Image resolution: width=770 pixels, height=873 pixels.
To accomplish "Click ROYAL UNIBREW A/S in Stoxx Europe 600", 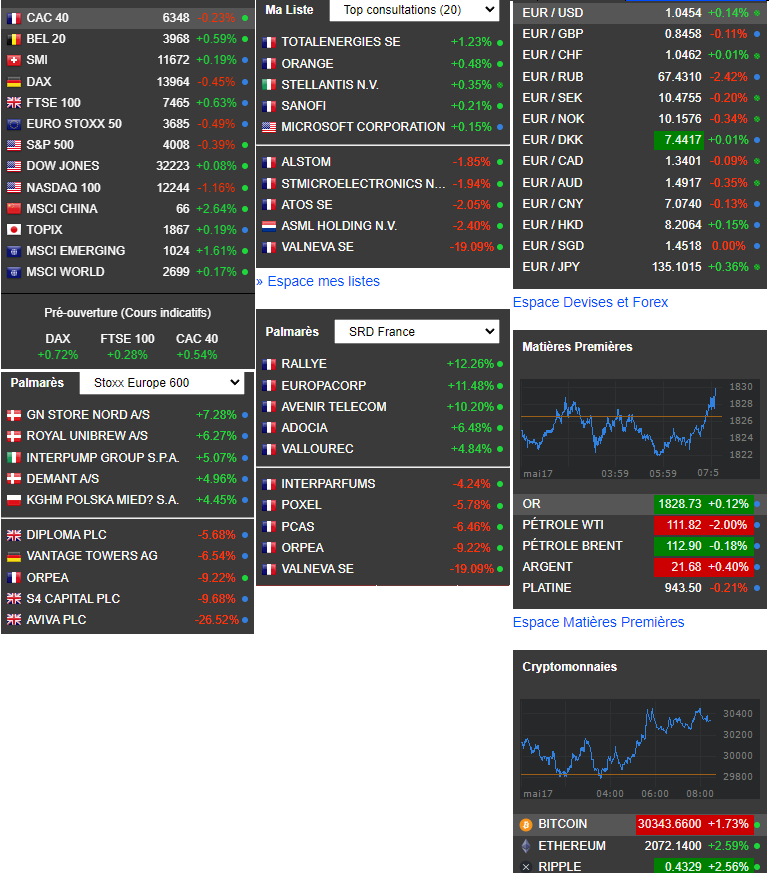I will tap(87, 436).
